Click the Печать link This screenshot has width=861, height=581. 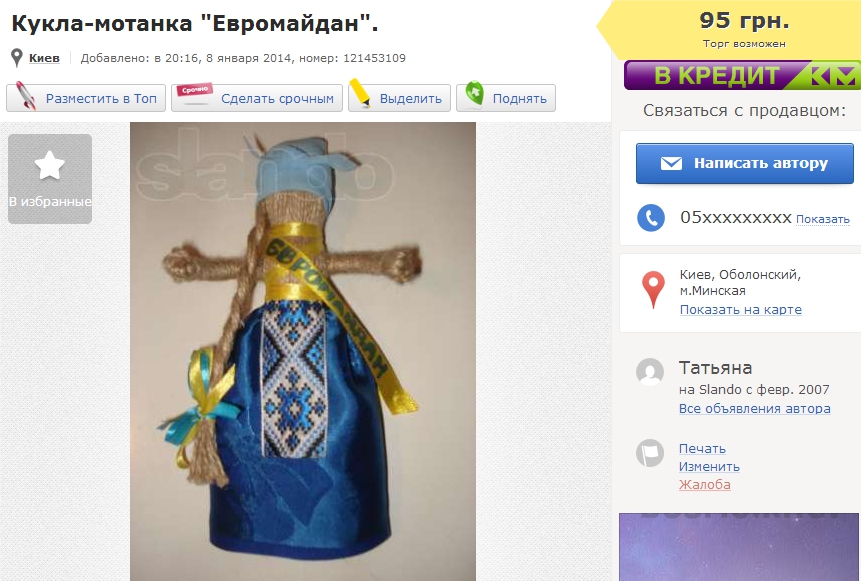(x=702, y=449)
